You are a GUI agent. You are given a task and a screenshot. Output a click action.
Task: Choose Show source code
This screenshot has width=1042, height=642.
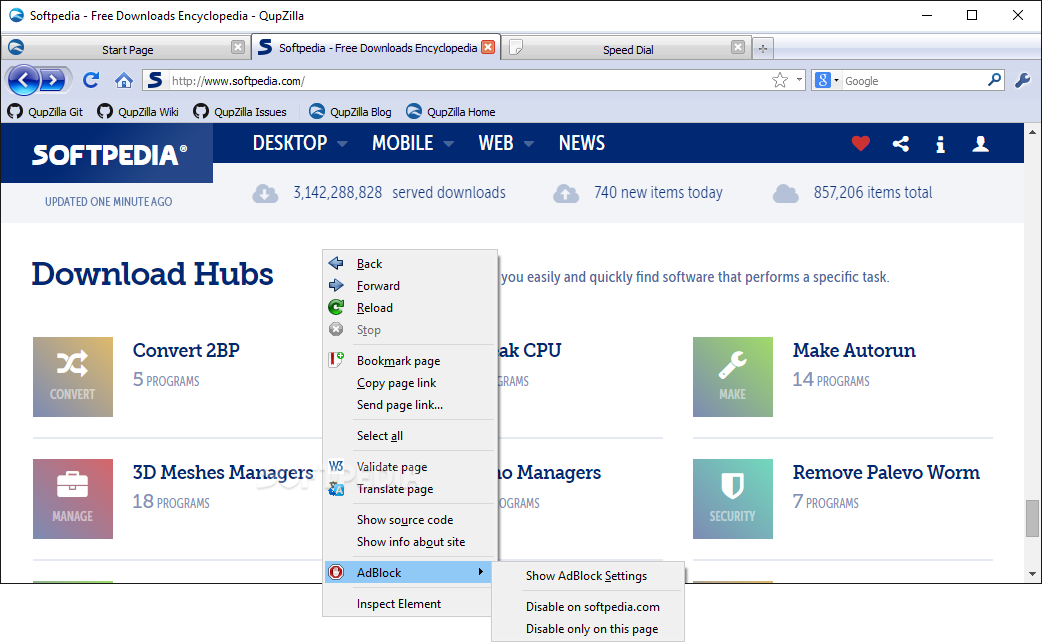point(410,520)
